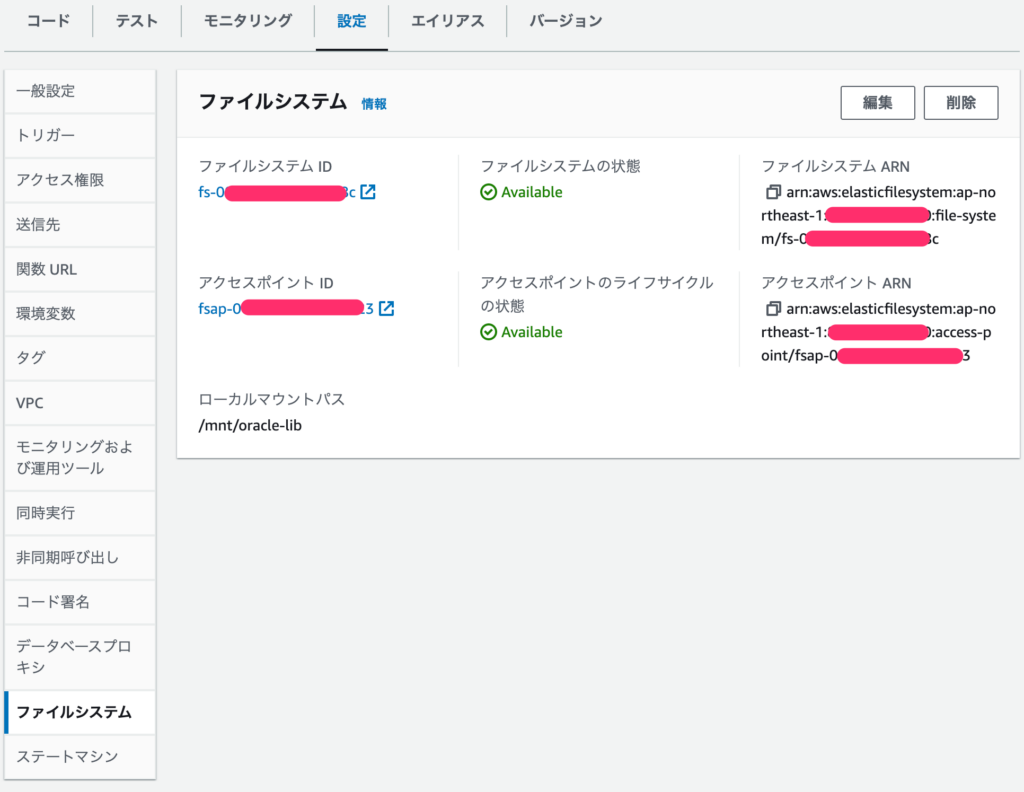Viewport: 1024px width, 792px height.
Task: Switch to the コード tab
Action: 48,21
